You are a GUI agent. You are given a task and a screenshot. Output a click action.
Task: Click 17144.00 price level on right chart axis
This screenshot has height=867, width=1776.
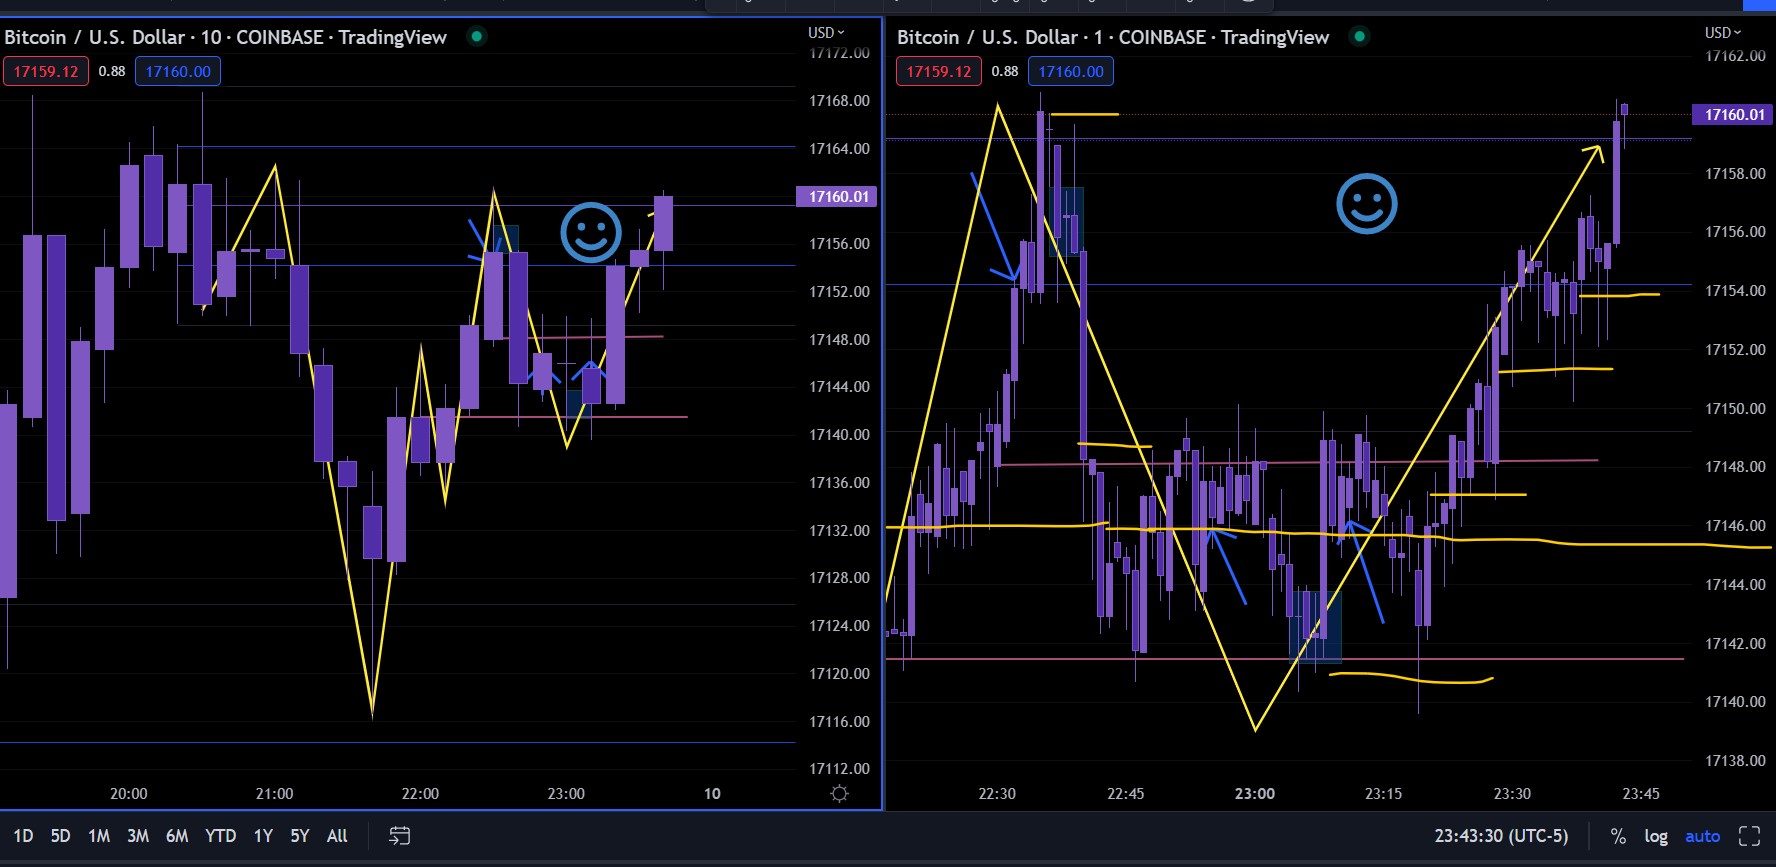[1735, 585]
